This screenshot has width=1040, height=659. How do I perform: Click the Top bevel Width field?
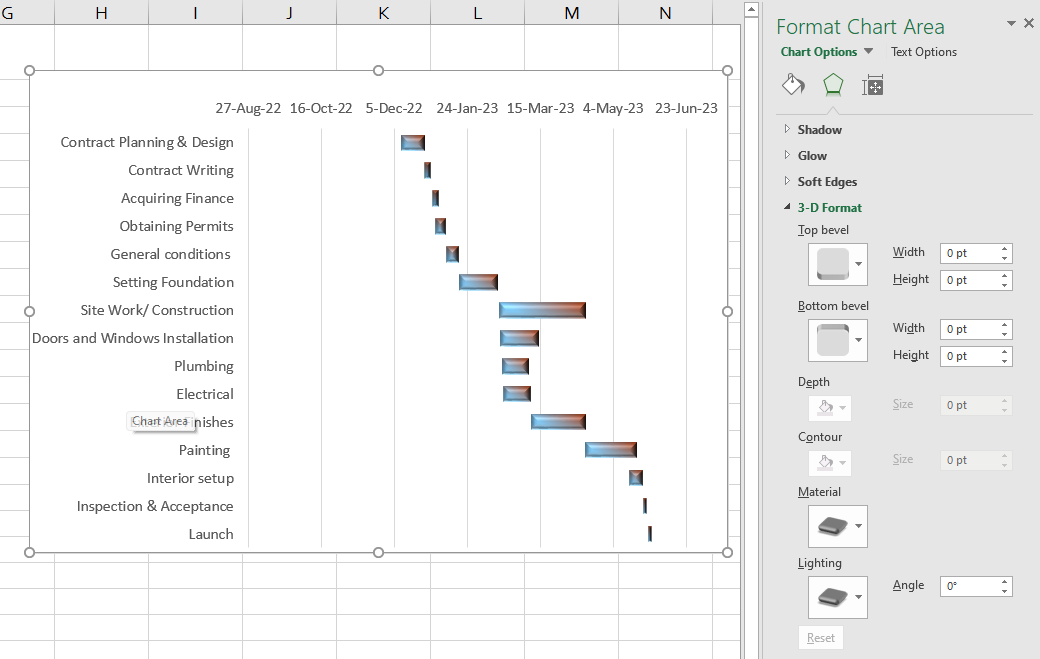(969, 253)
